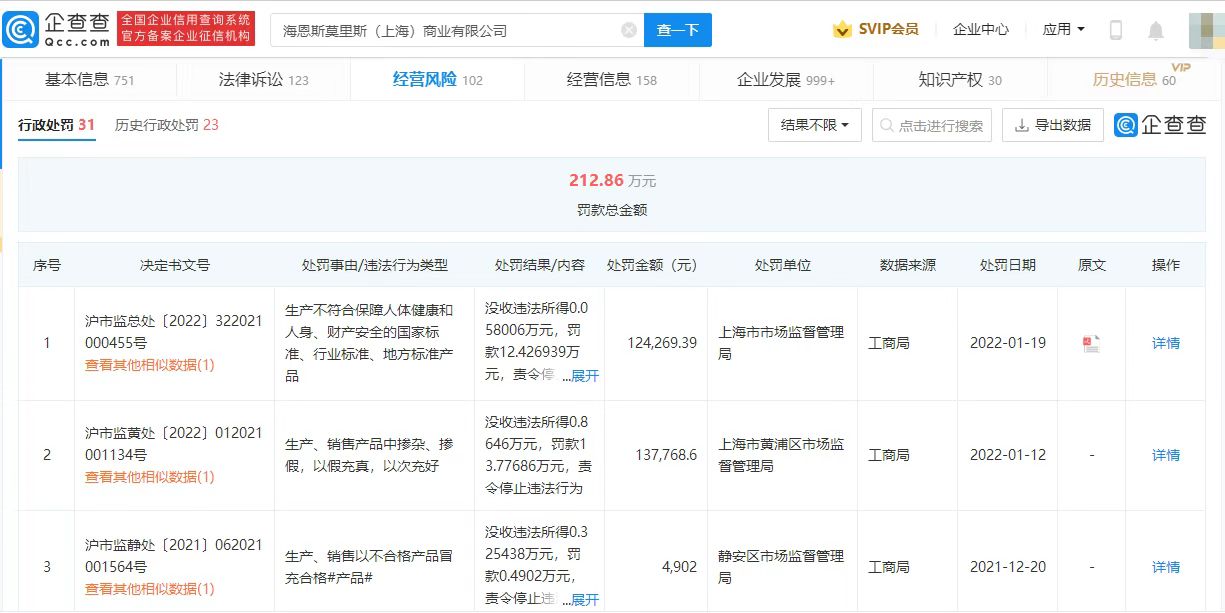
Task: Click 上海市黄浦区市场监督管理局 authority cell
Action: click(x=782, y=455)
